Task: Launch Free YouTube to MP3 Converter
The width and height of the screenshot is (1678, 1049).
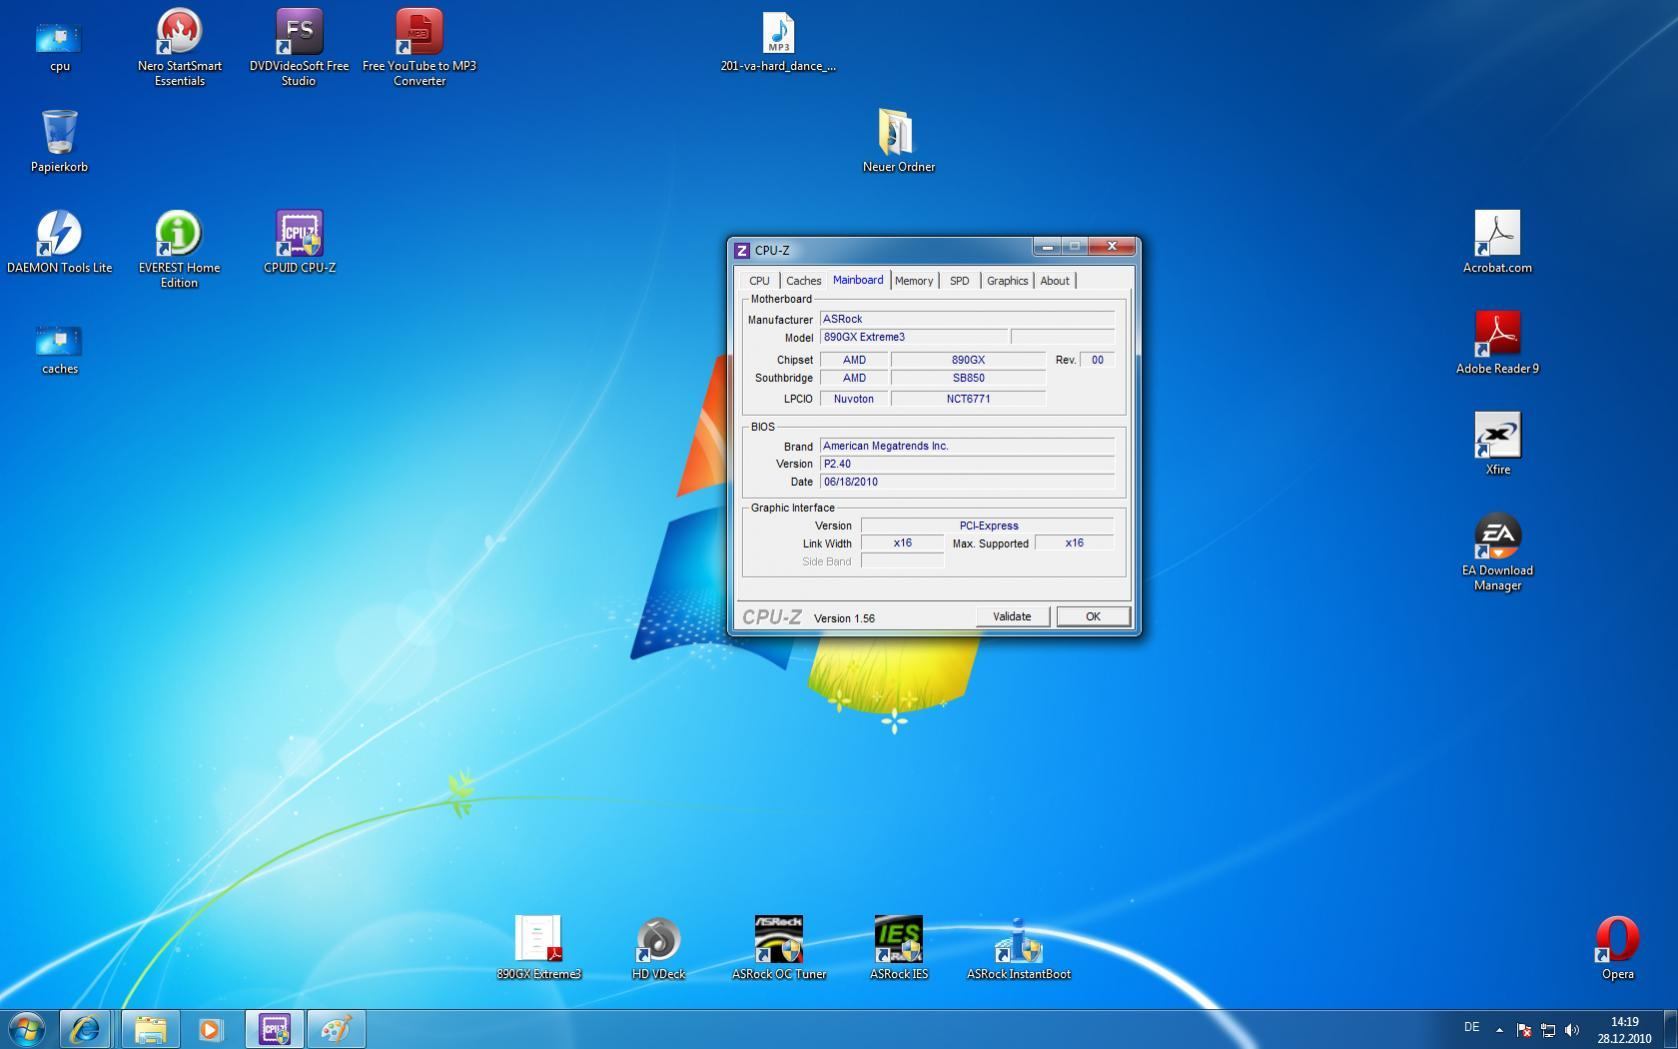Action: [x=419, y=46]
